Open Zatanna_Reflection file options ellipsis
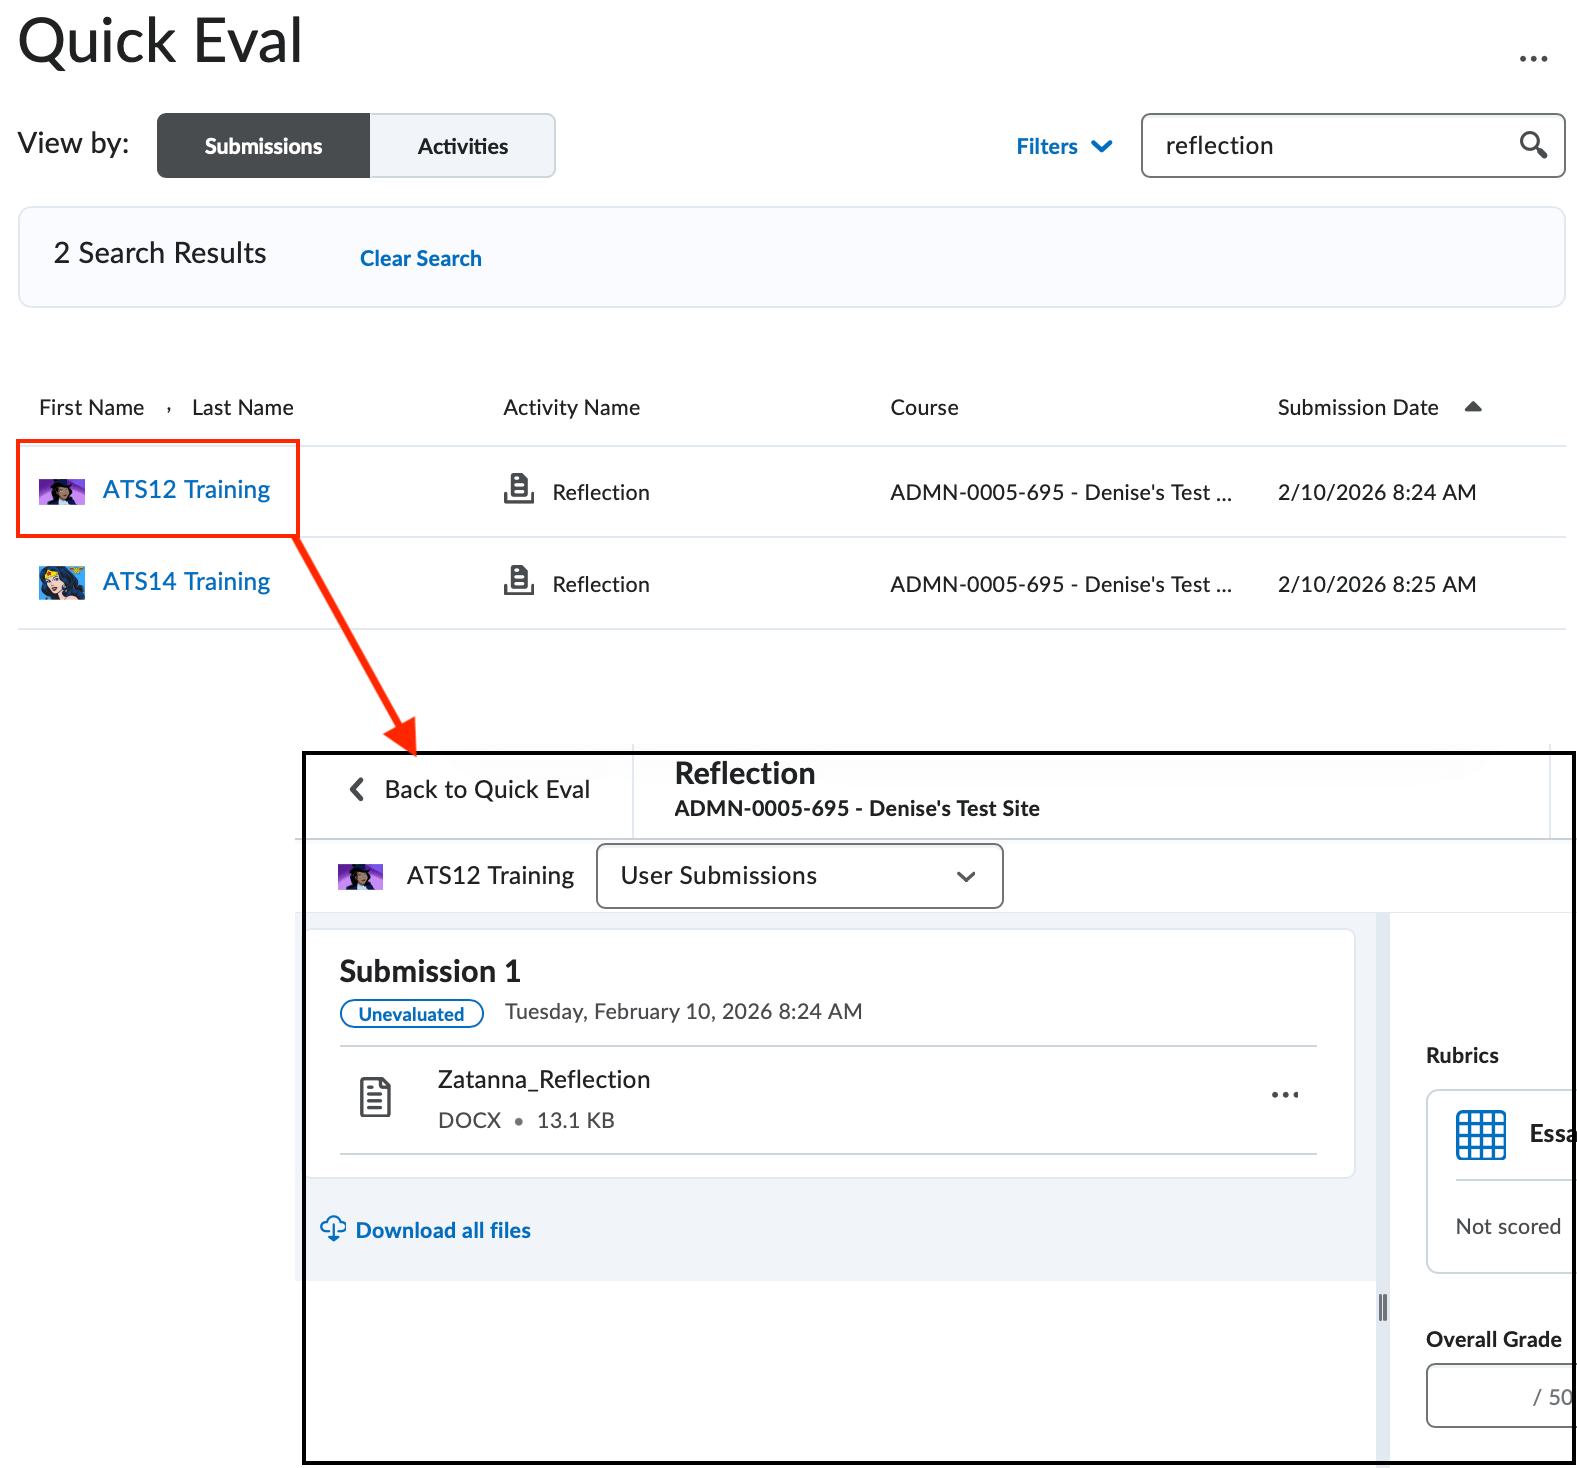The width and height of the screenshot is (1577, 1468). point(1284,1095)
